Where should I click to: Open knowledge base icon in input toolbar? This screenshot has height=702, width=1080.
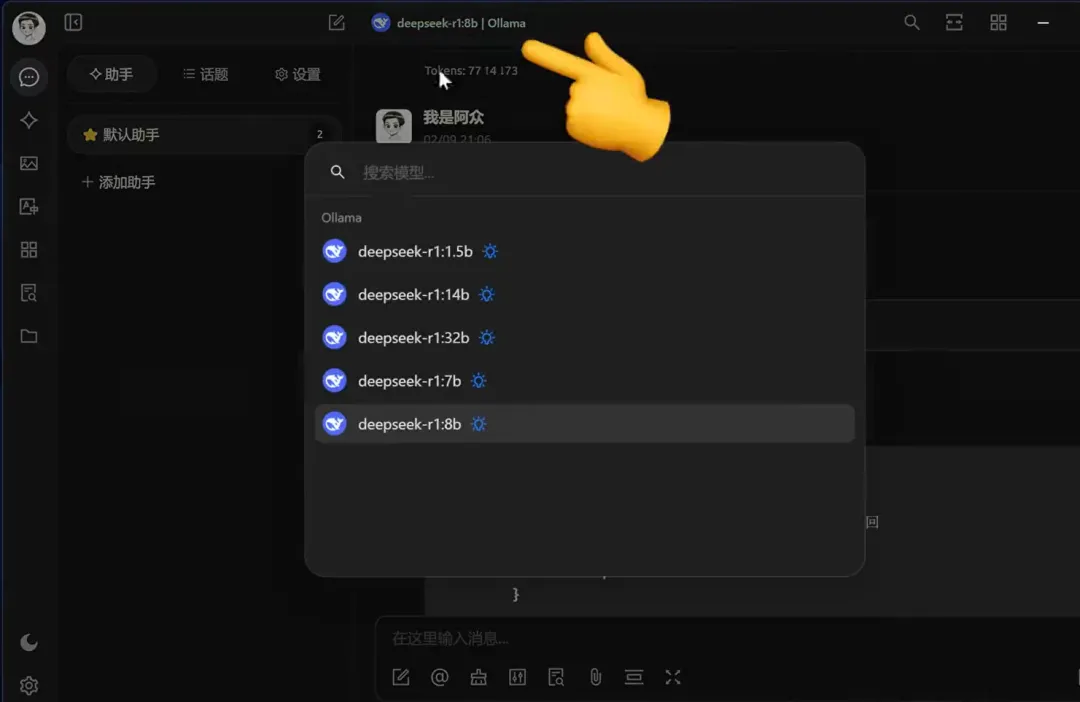[x=556, y=677]
